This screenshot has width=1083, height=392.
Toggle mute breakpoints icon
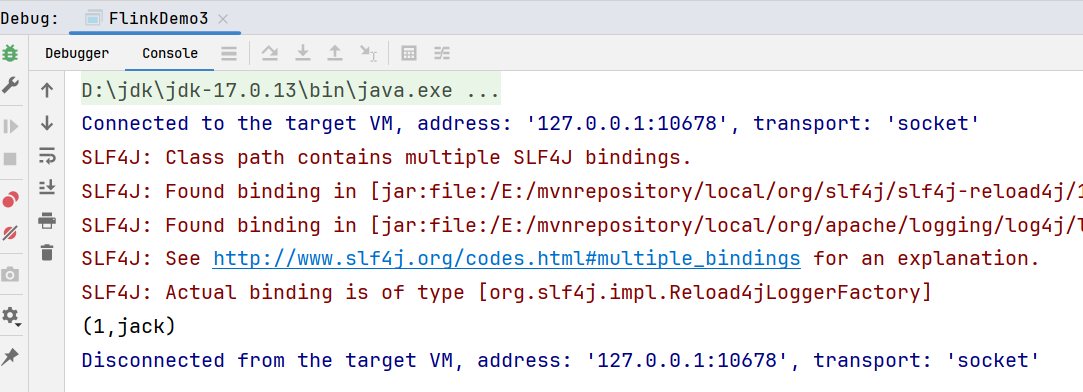point(10,233)
